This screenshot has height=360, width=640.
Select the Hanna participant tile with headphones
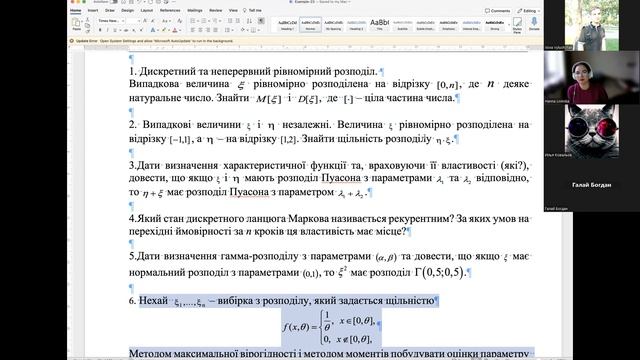pyautogui.click(x=591, y=78)
